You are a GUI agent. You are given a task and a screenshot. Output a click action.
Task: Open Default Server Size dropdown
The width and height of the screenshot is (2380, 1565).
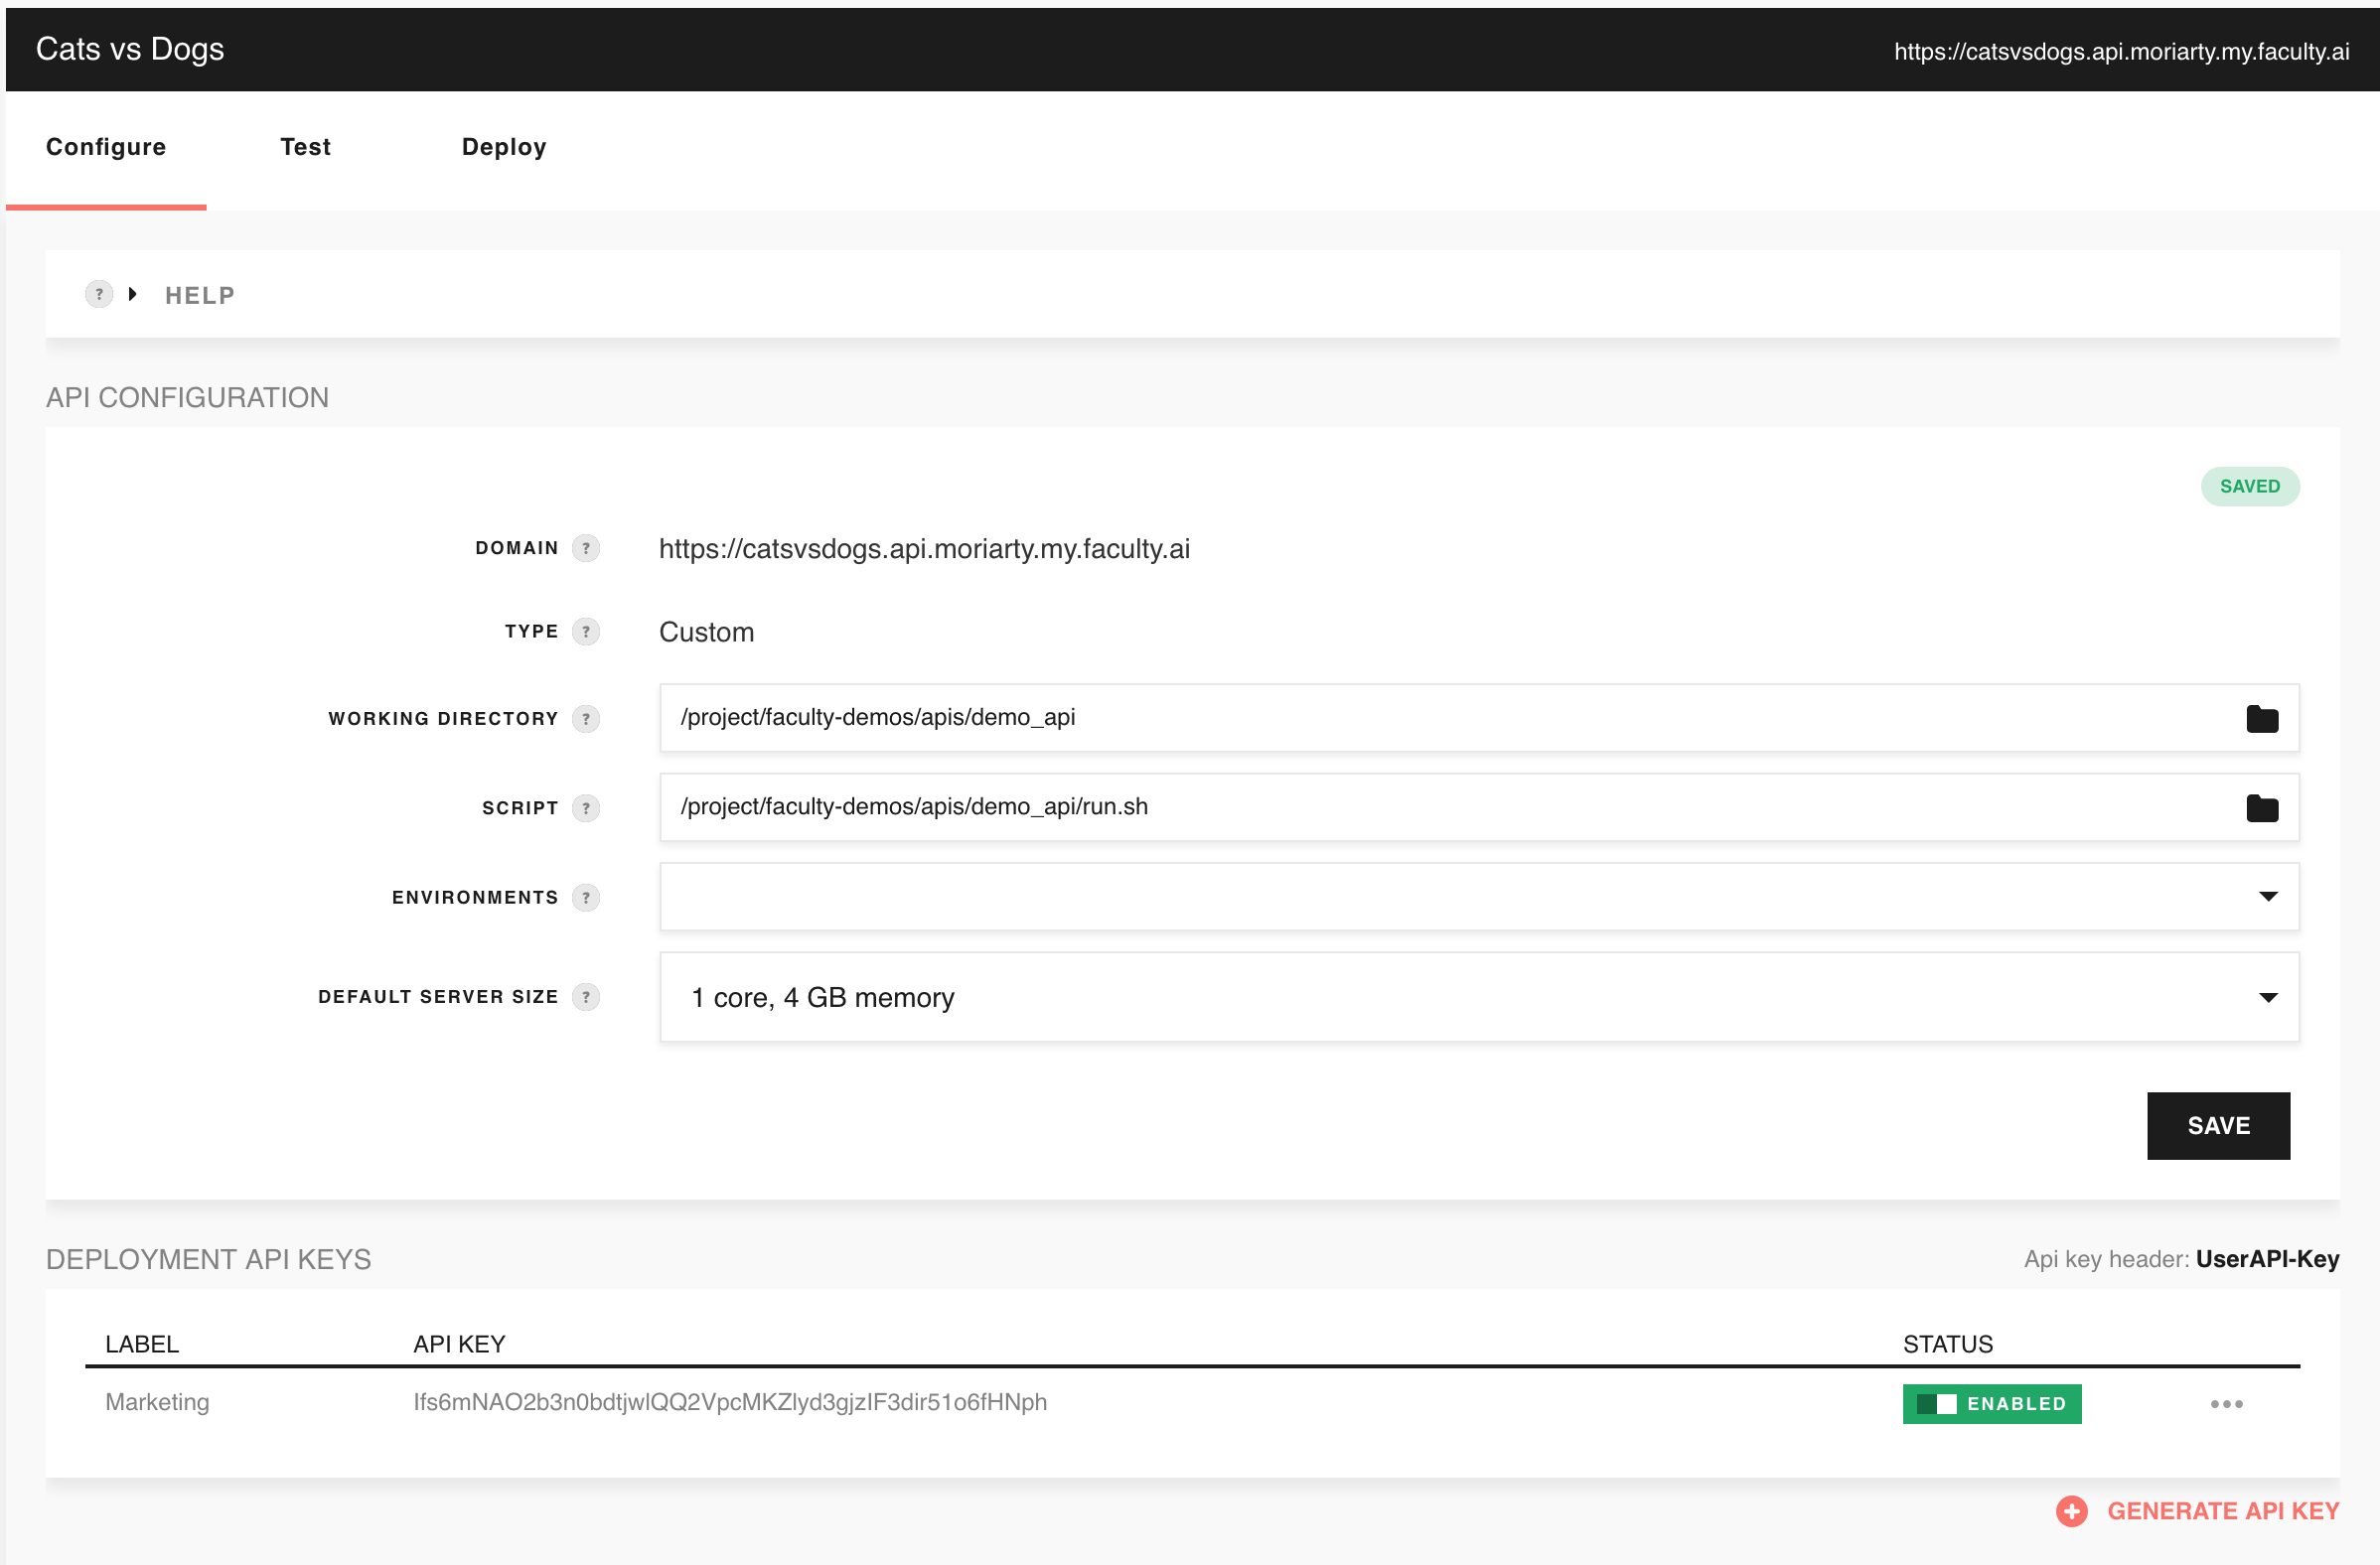2267,996
